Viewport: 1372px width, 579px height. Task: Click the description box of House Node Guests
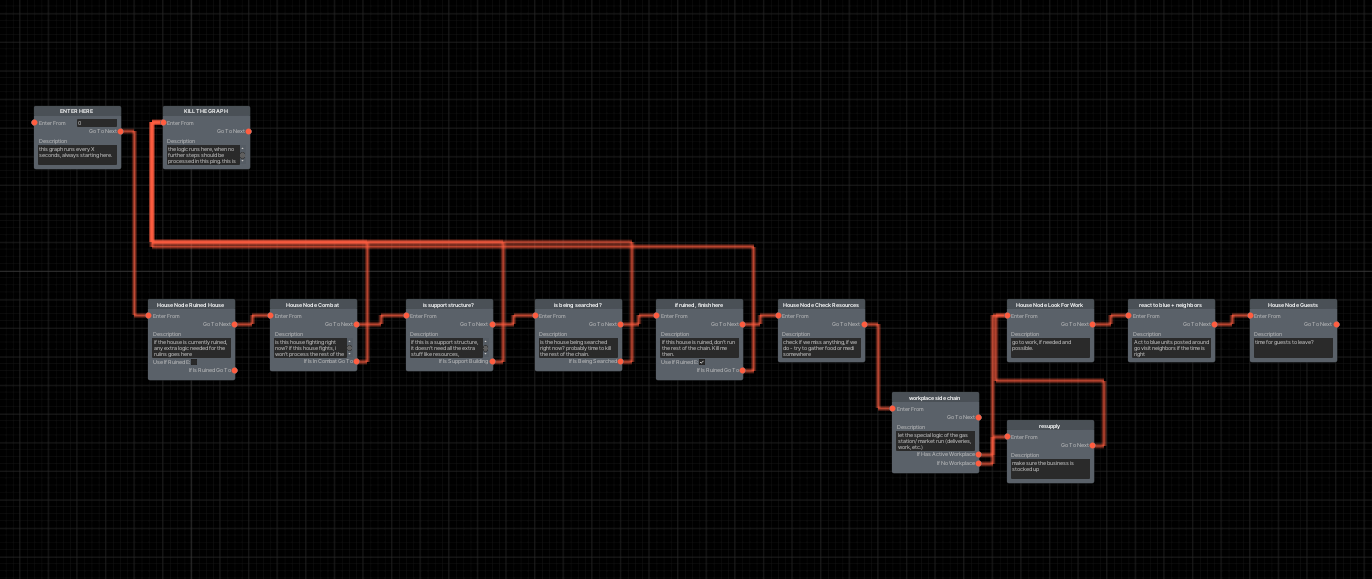click(x=1291, y=347)
